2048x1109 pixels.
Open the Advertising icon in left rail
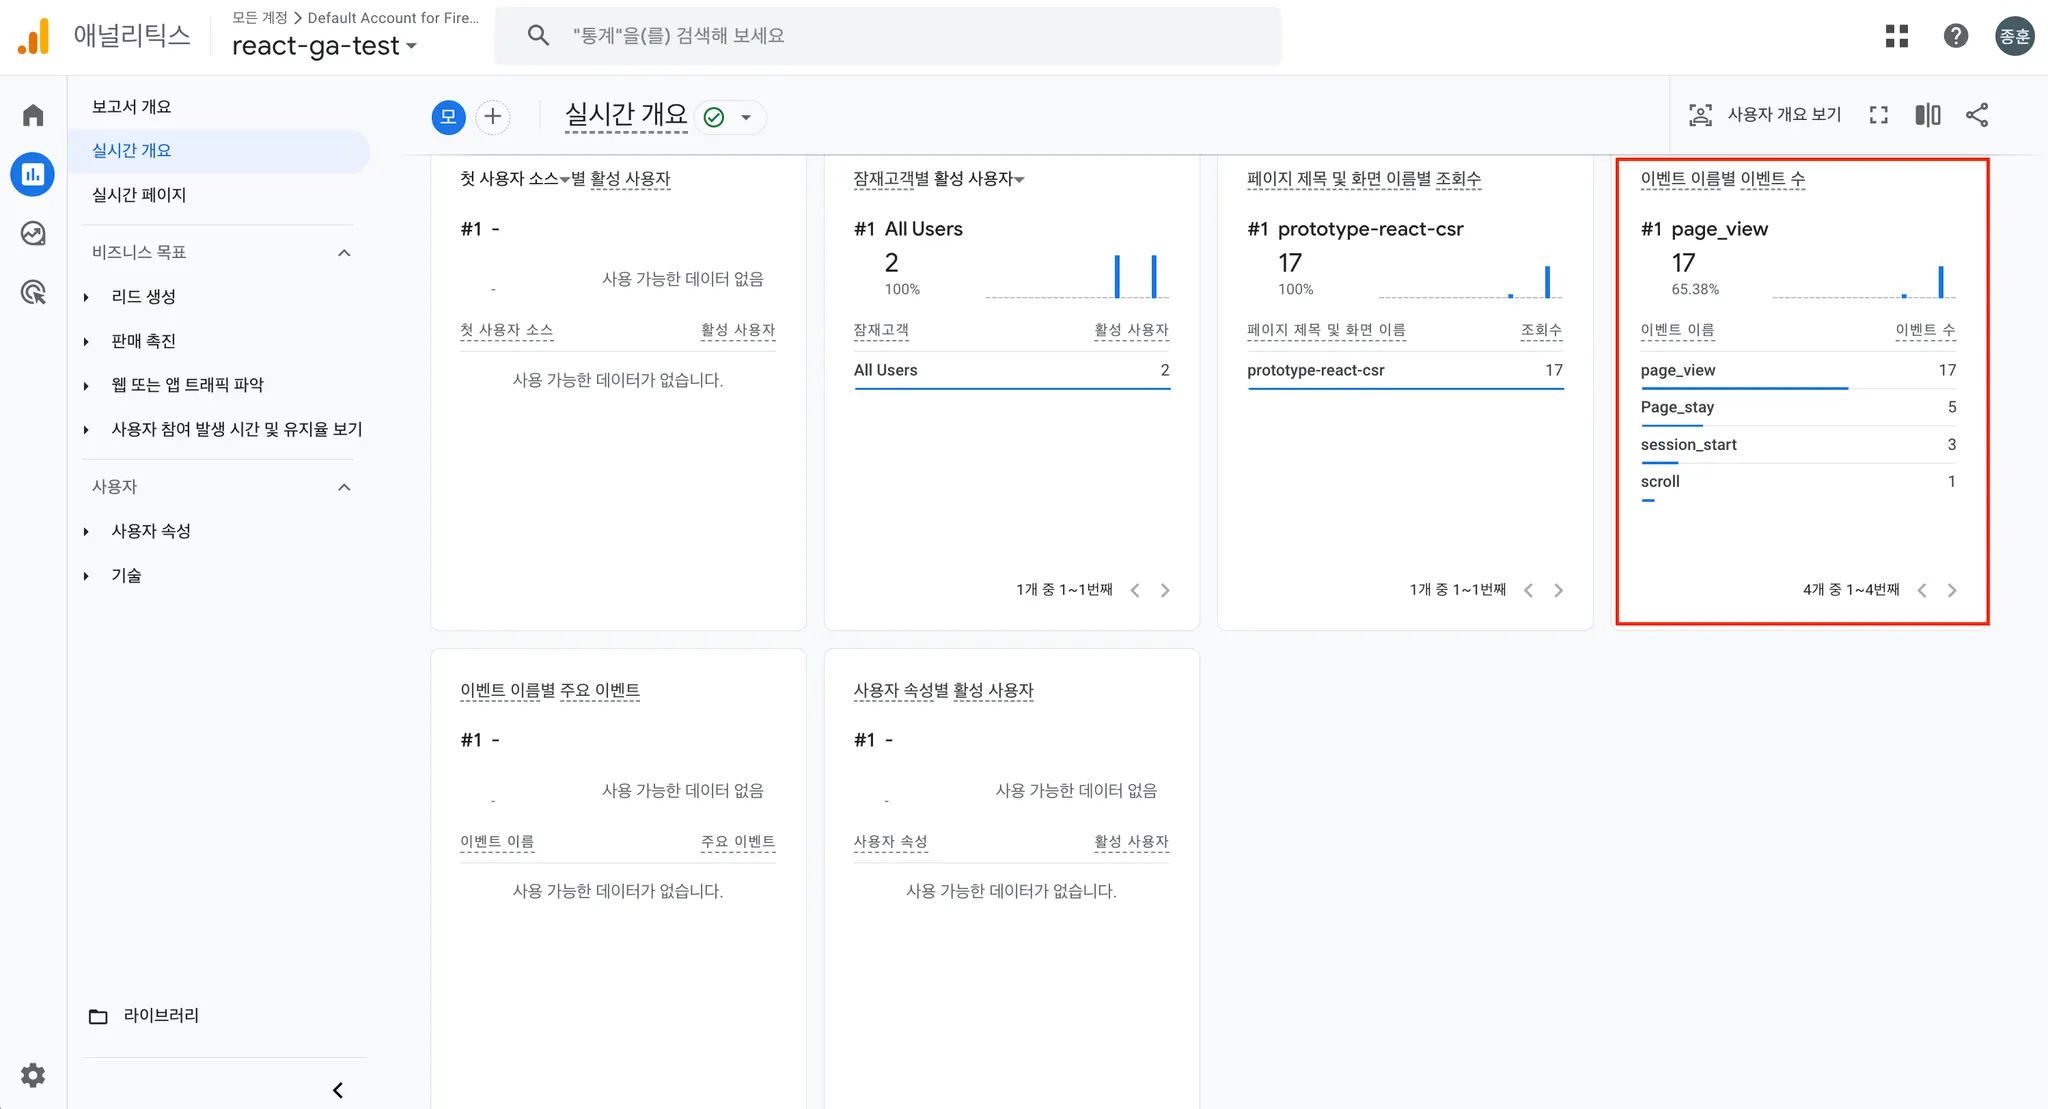pos(33,292)
